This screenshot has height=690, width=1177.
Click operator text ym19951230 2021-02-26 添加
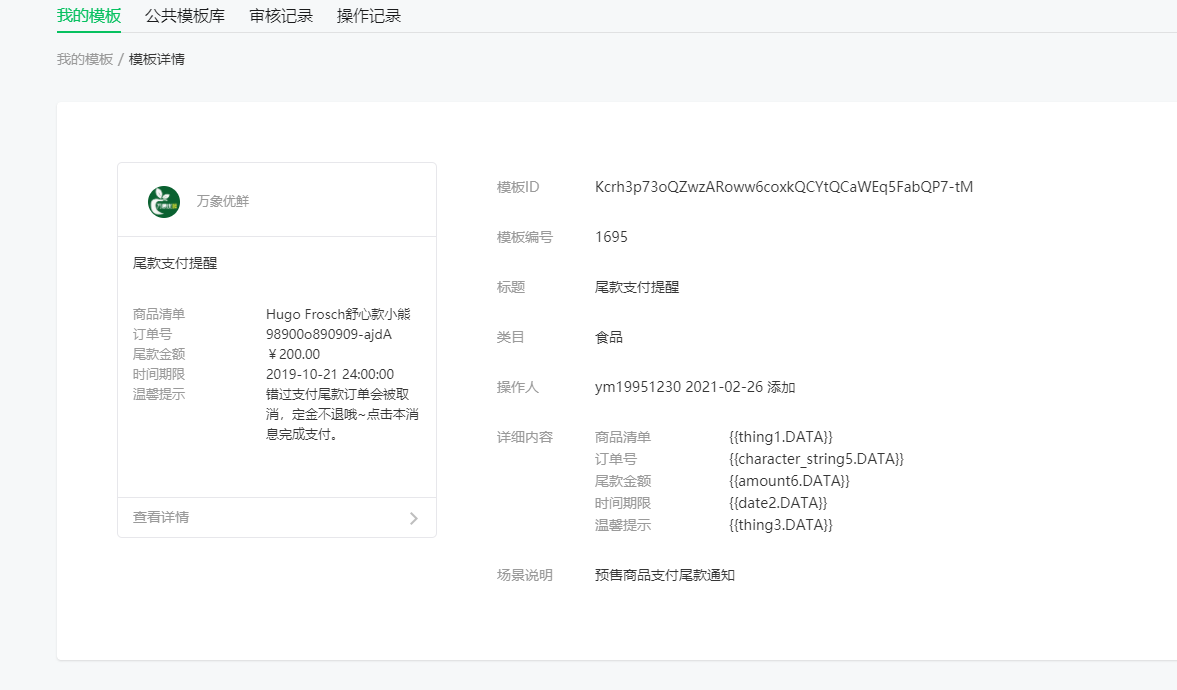point(695,387)
